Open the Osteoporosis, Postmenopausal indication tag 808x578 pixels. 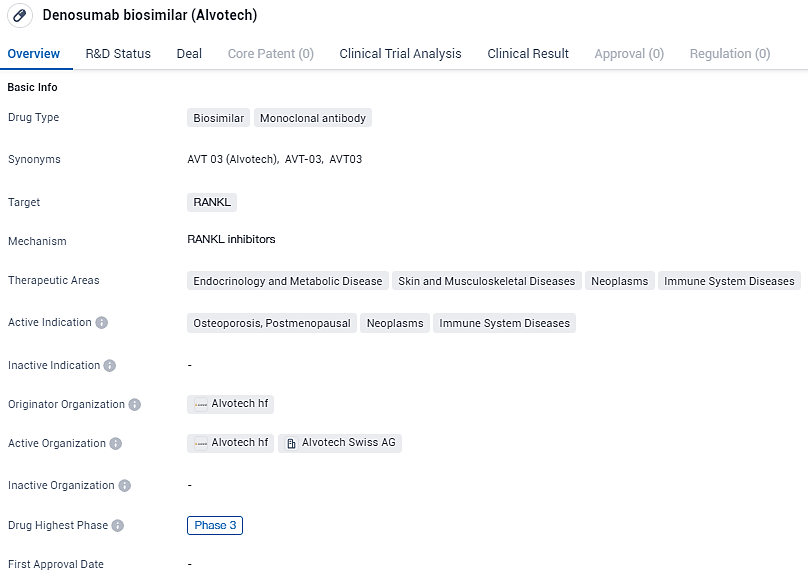(272, 323)
